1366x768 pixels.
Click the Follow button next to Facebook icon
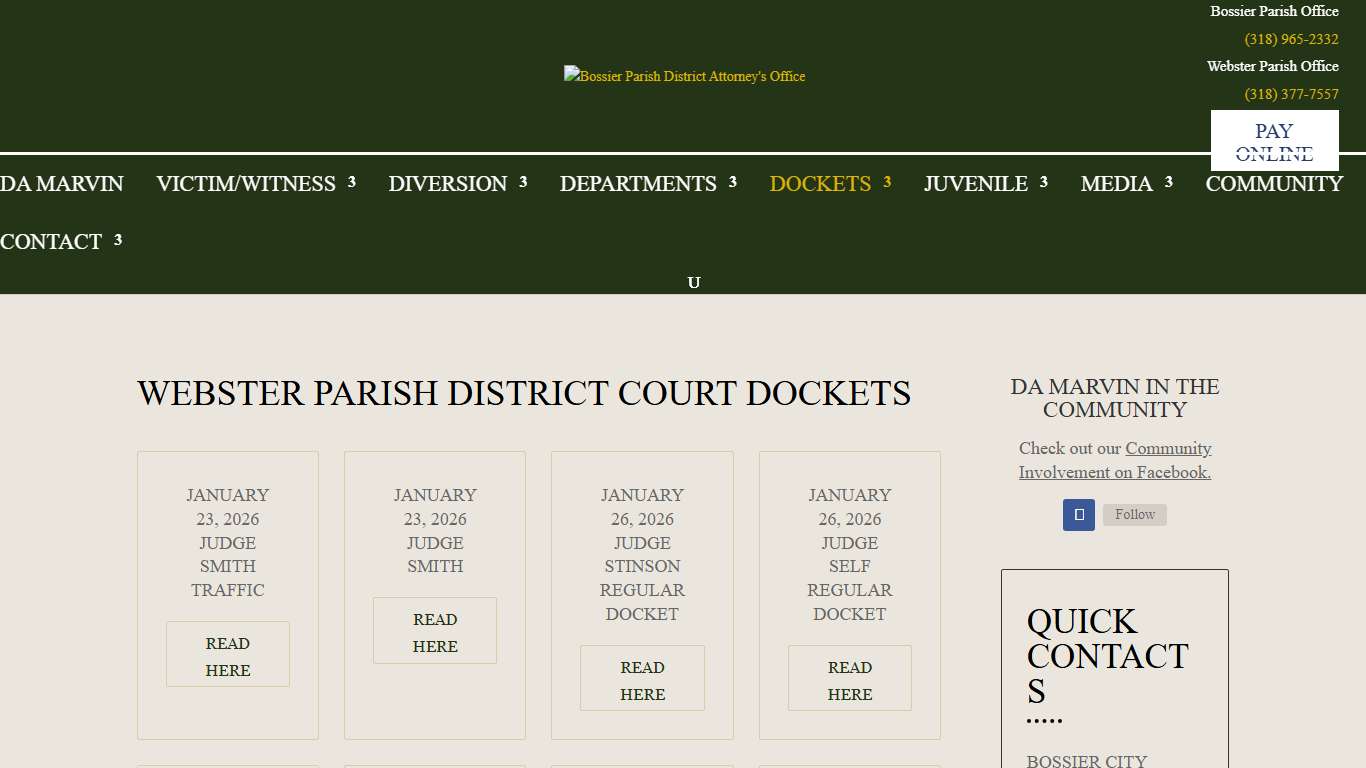[x=1134, y=514]
